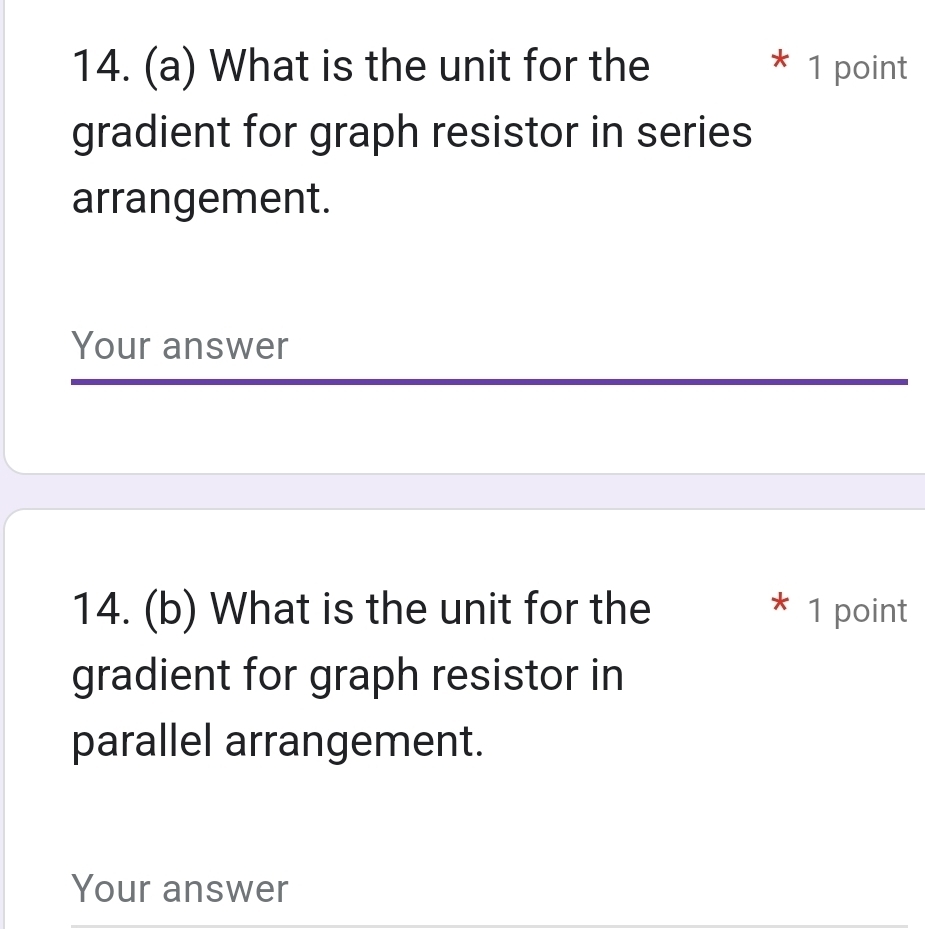Click the lavender gap between question cards
Screen dimensions: 925x929
[x=462, y=491]
